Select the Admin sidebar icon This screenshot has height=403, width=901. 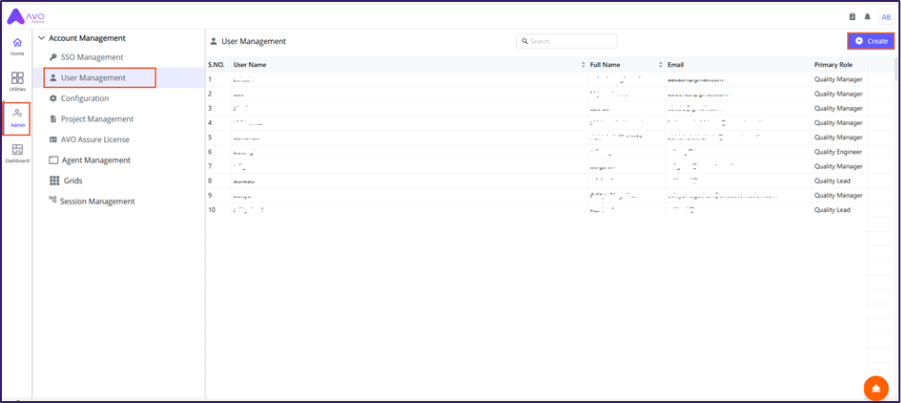click(x=17, y=117)
